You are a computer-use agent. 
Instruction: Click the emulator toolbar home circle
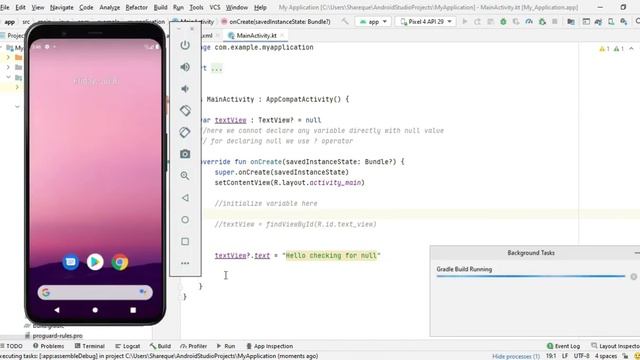[185, 220]
